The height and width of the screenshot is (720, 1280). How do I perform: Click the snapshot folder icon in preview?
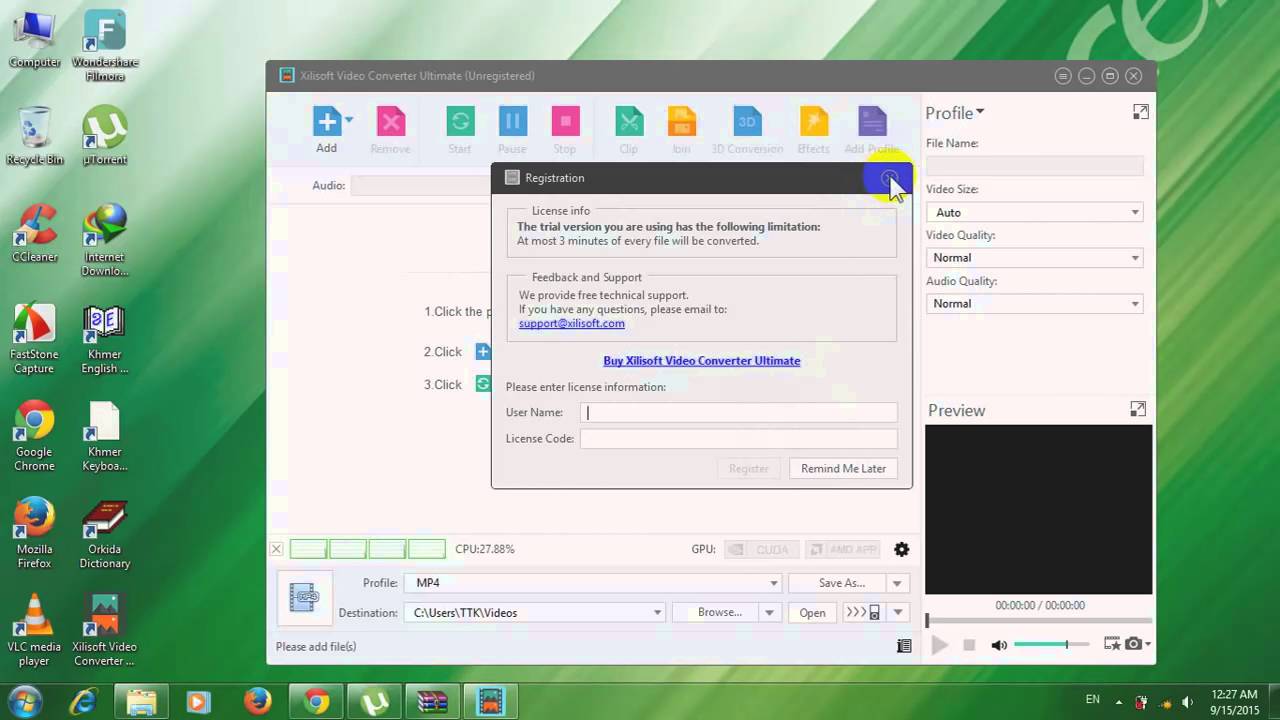[1111, 645]
